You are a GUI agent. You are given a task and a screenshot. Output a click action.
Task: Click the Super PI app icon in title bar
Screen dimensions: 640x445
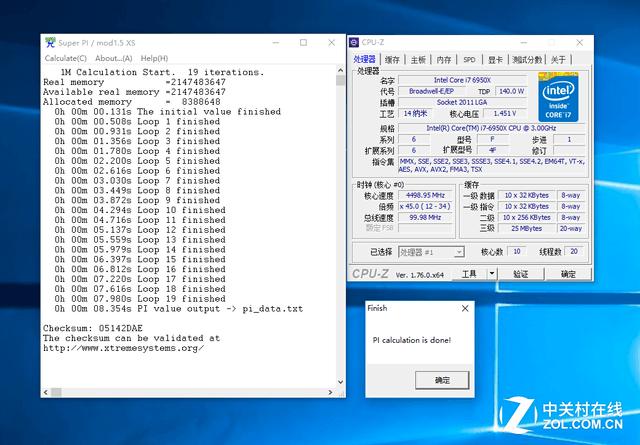click(50, 42)
